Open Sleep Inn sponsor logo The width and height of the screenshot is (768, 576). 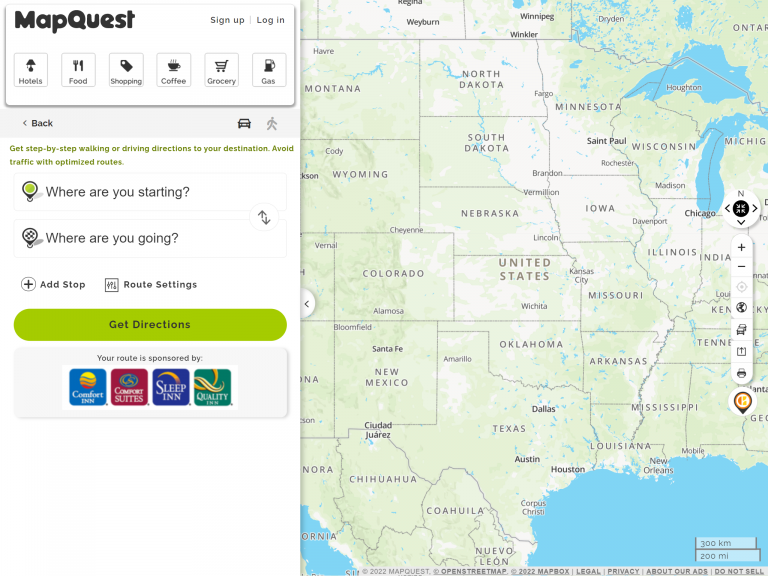pos(171,387)
